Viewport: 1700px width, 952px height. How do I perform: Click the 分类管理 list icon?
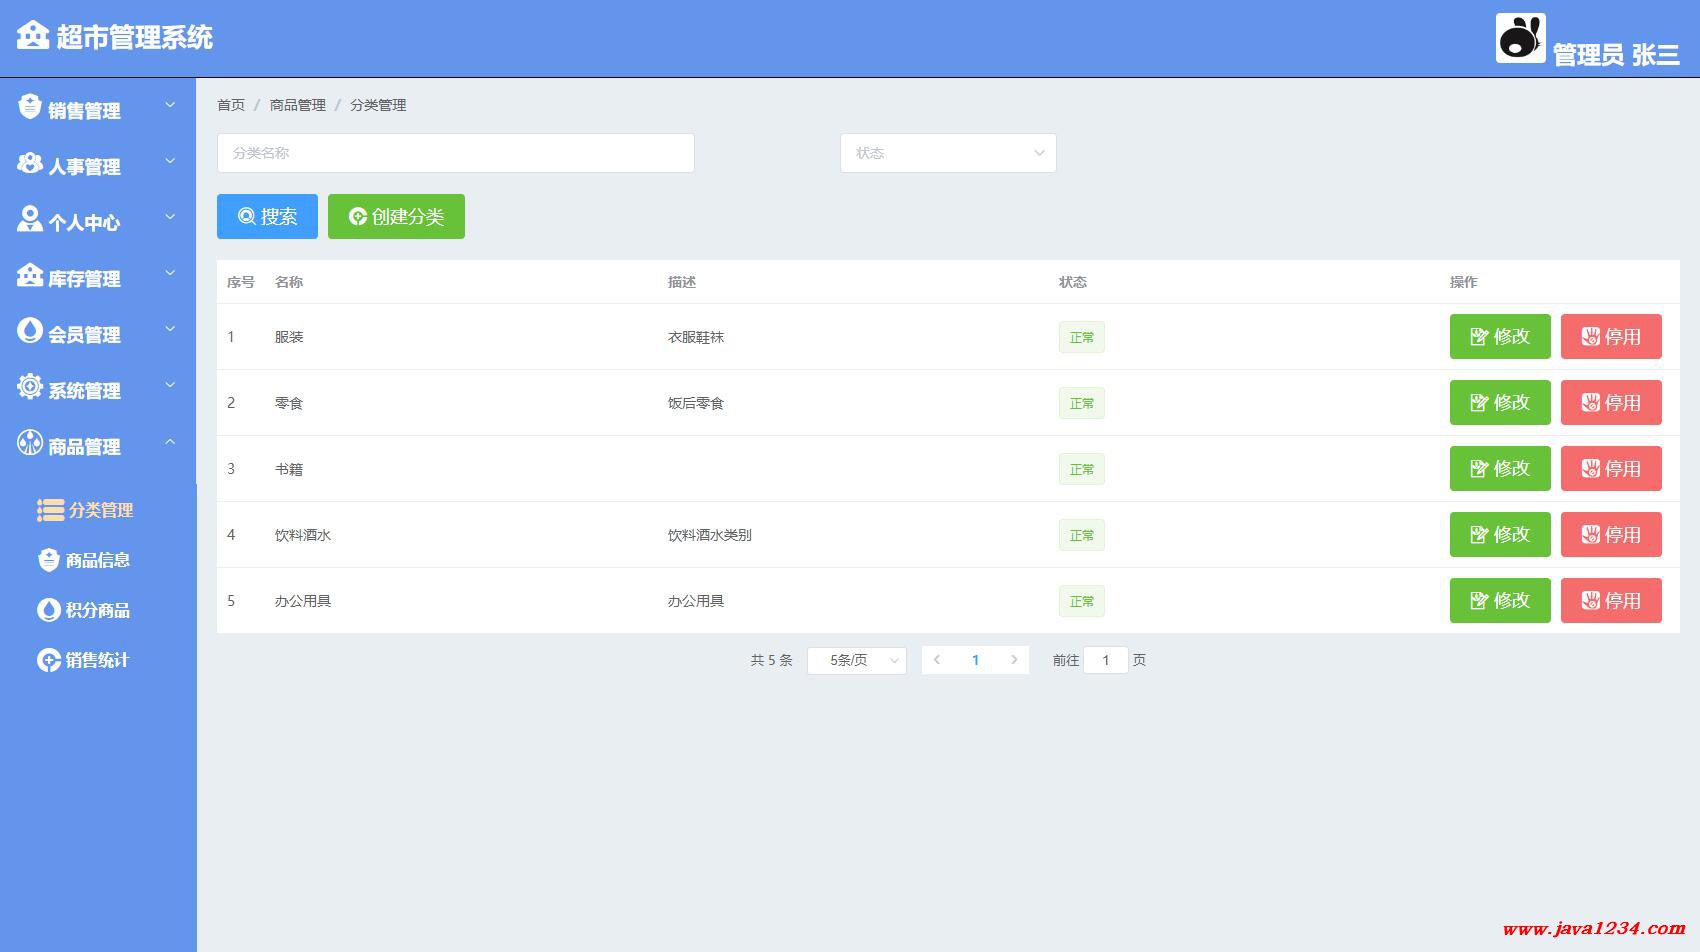point(51,510)
